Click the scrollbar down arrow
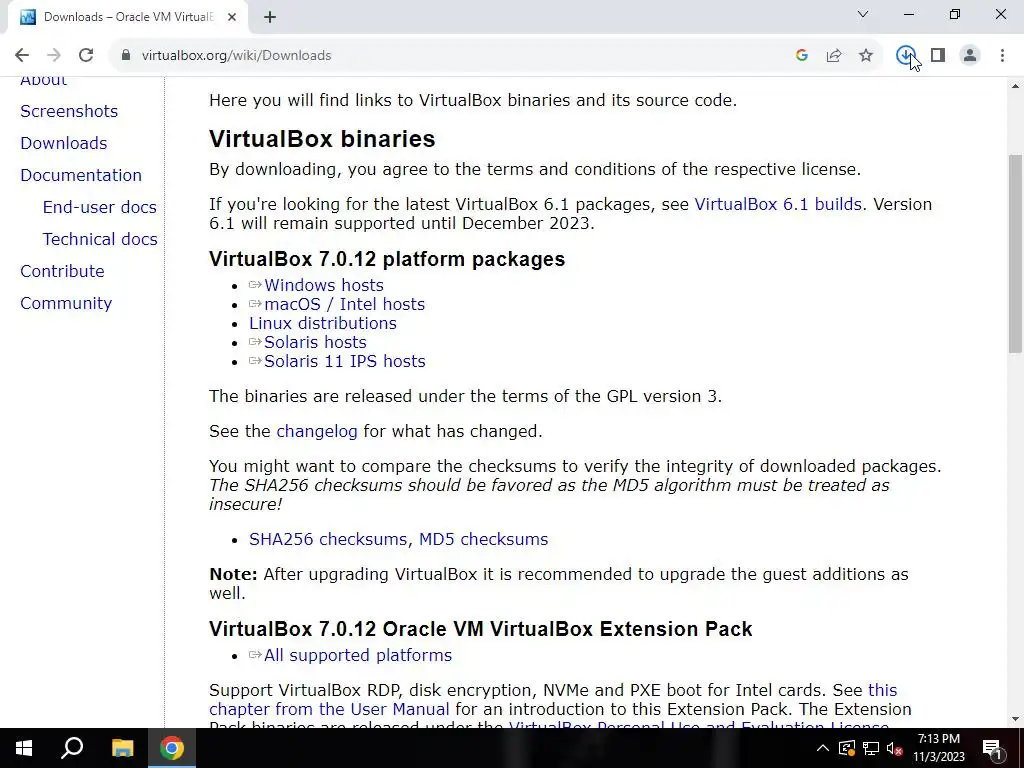The height and width of the screenshot is (768, 1024). [1015, 719]
